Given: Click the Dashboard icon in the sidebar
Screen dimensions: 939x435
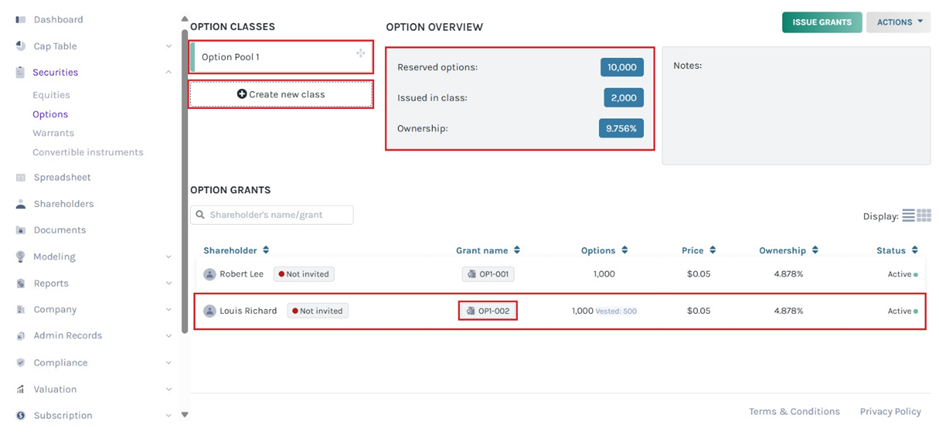Looking at the screenshot, I should (21, 20).
